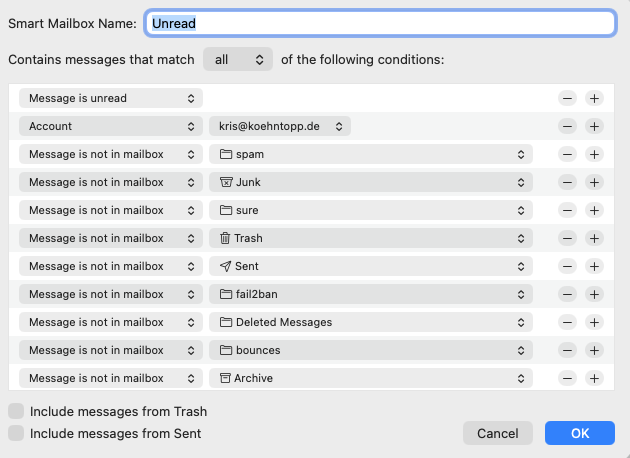Enable Include messages from Trash

point(16,412)
